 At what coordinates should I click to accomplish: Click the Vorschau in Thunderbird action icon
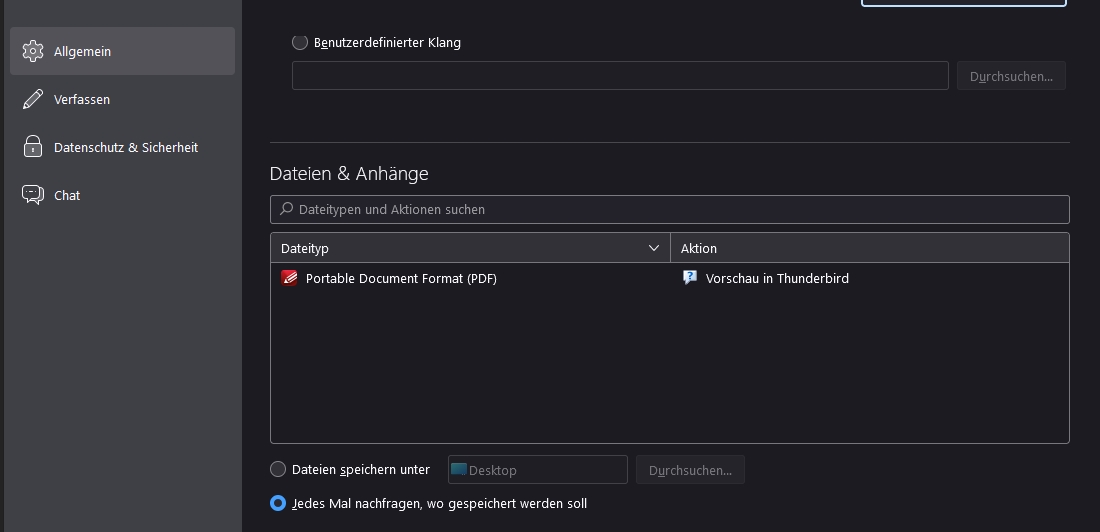click(x=690, y=278)
